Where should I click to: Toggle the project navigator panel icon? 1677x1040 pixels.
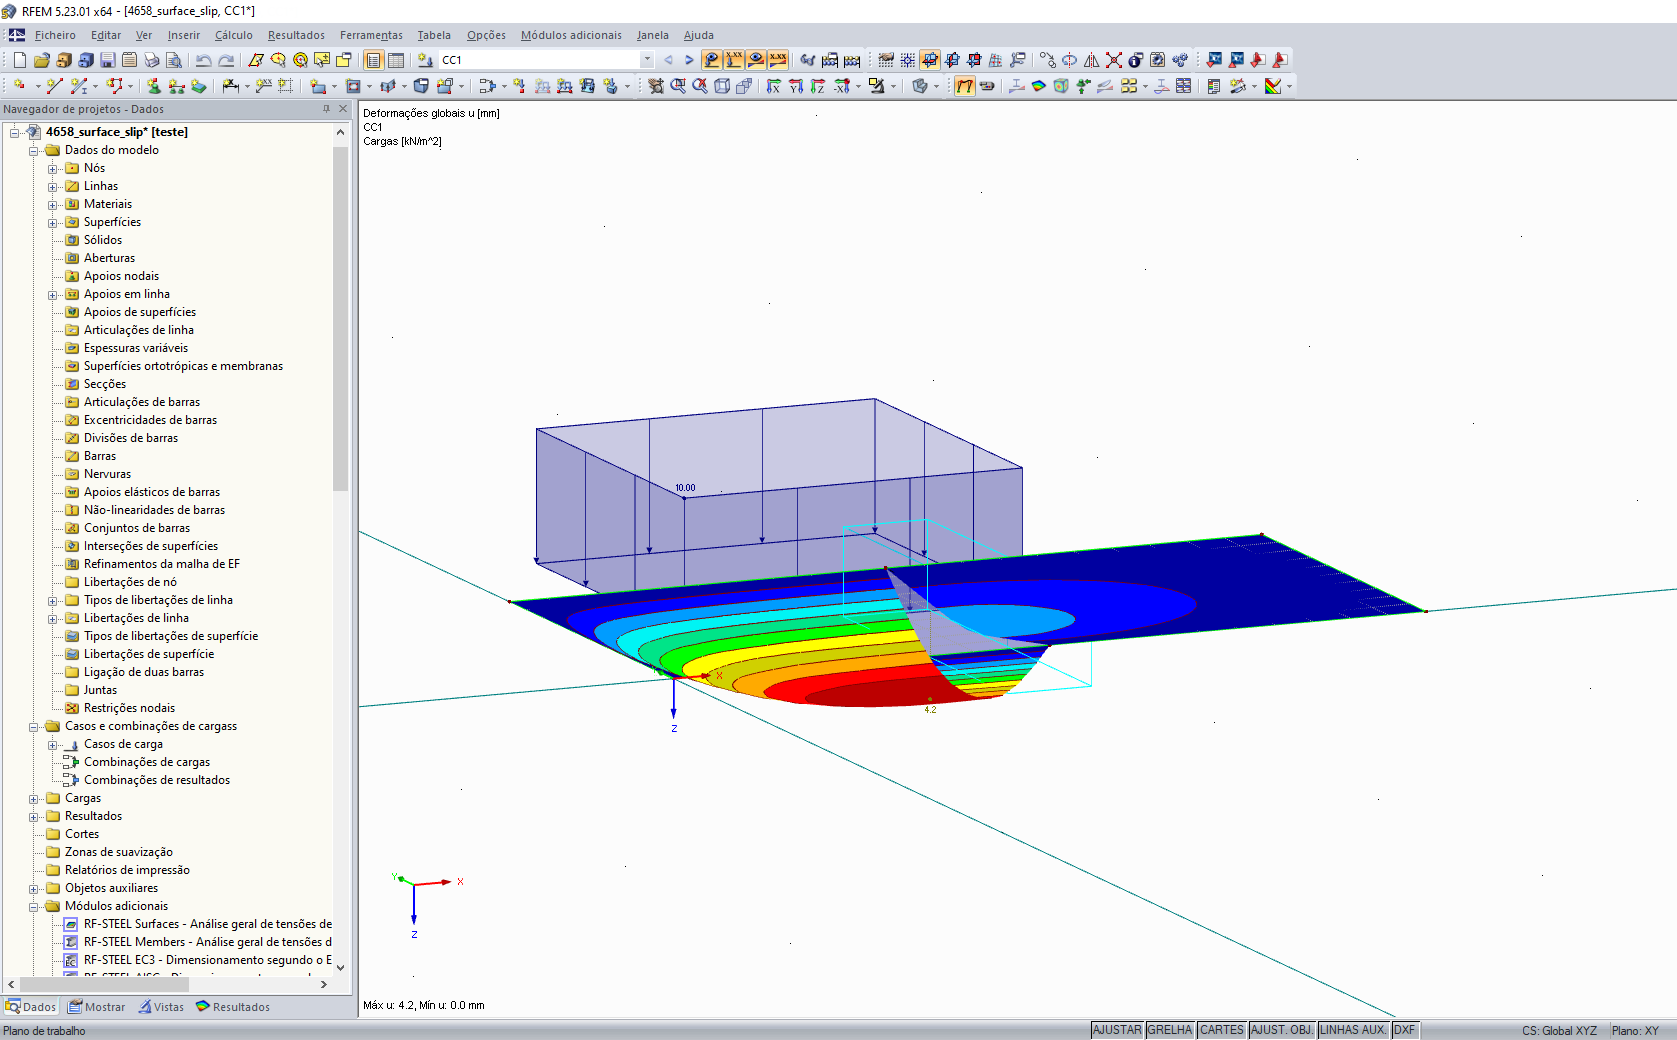tap(373, 60)
